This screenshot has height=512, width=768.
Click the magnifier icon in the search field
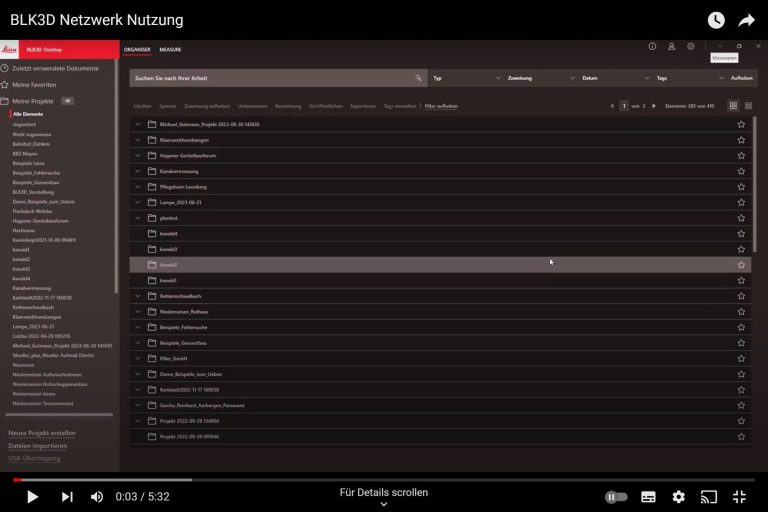[x=418, y=78]
